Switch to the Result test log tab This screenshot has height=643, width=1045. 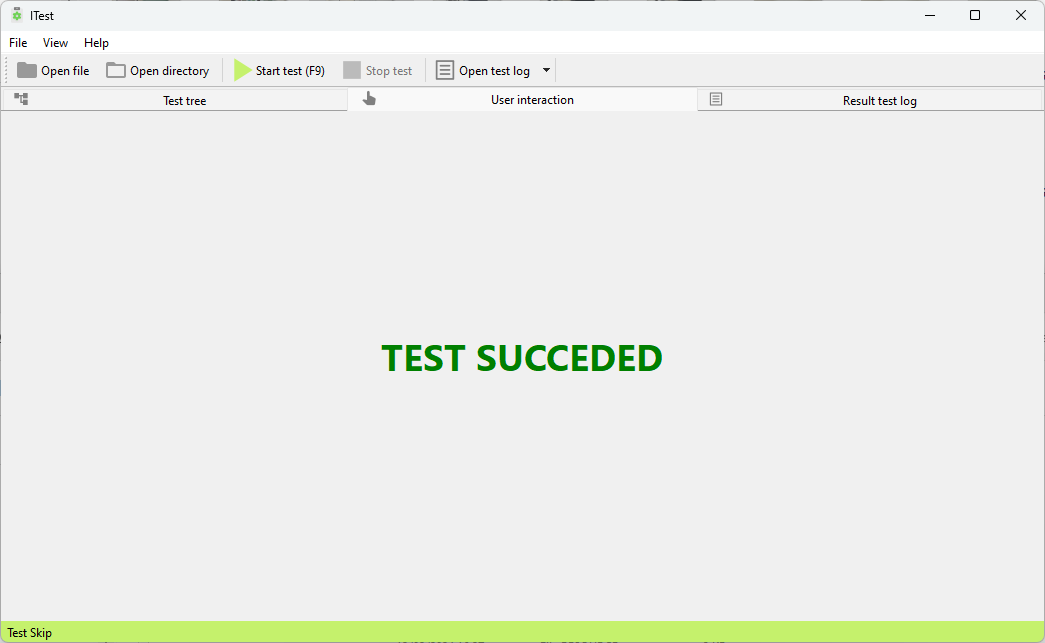870,100
